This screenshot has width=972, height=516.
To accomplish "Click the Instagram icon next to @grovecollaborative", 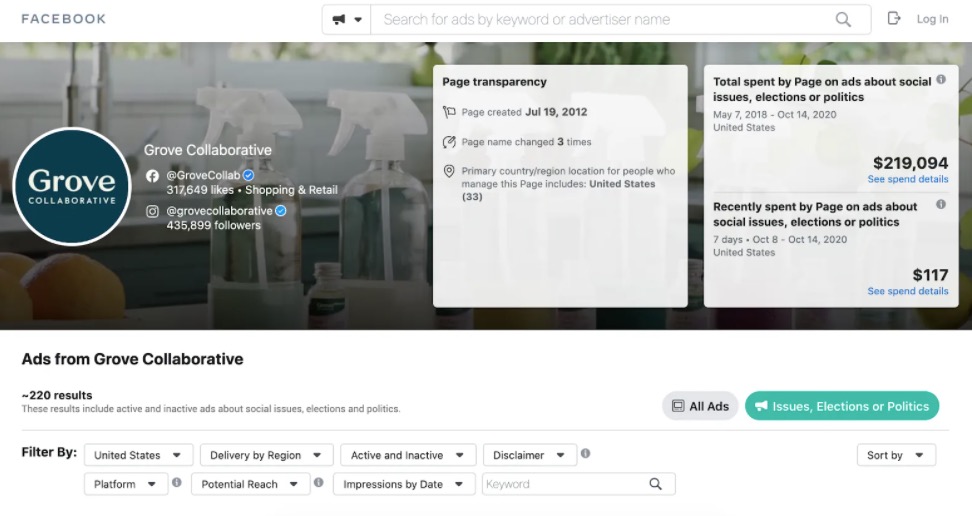I will 152,211.
